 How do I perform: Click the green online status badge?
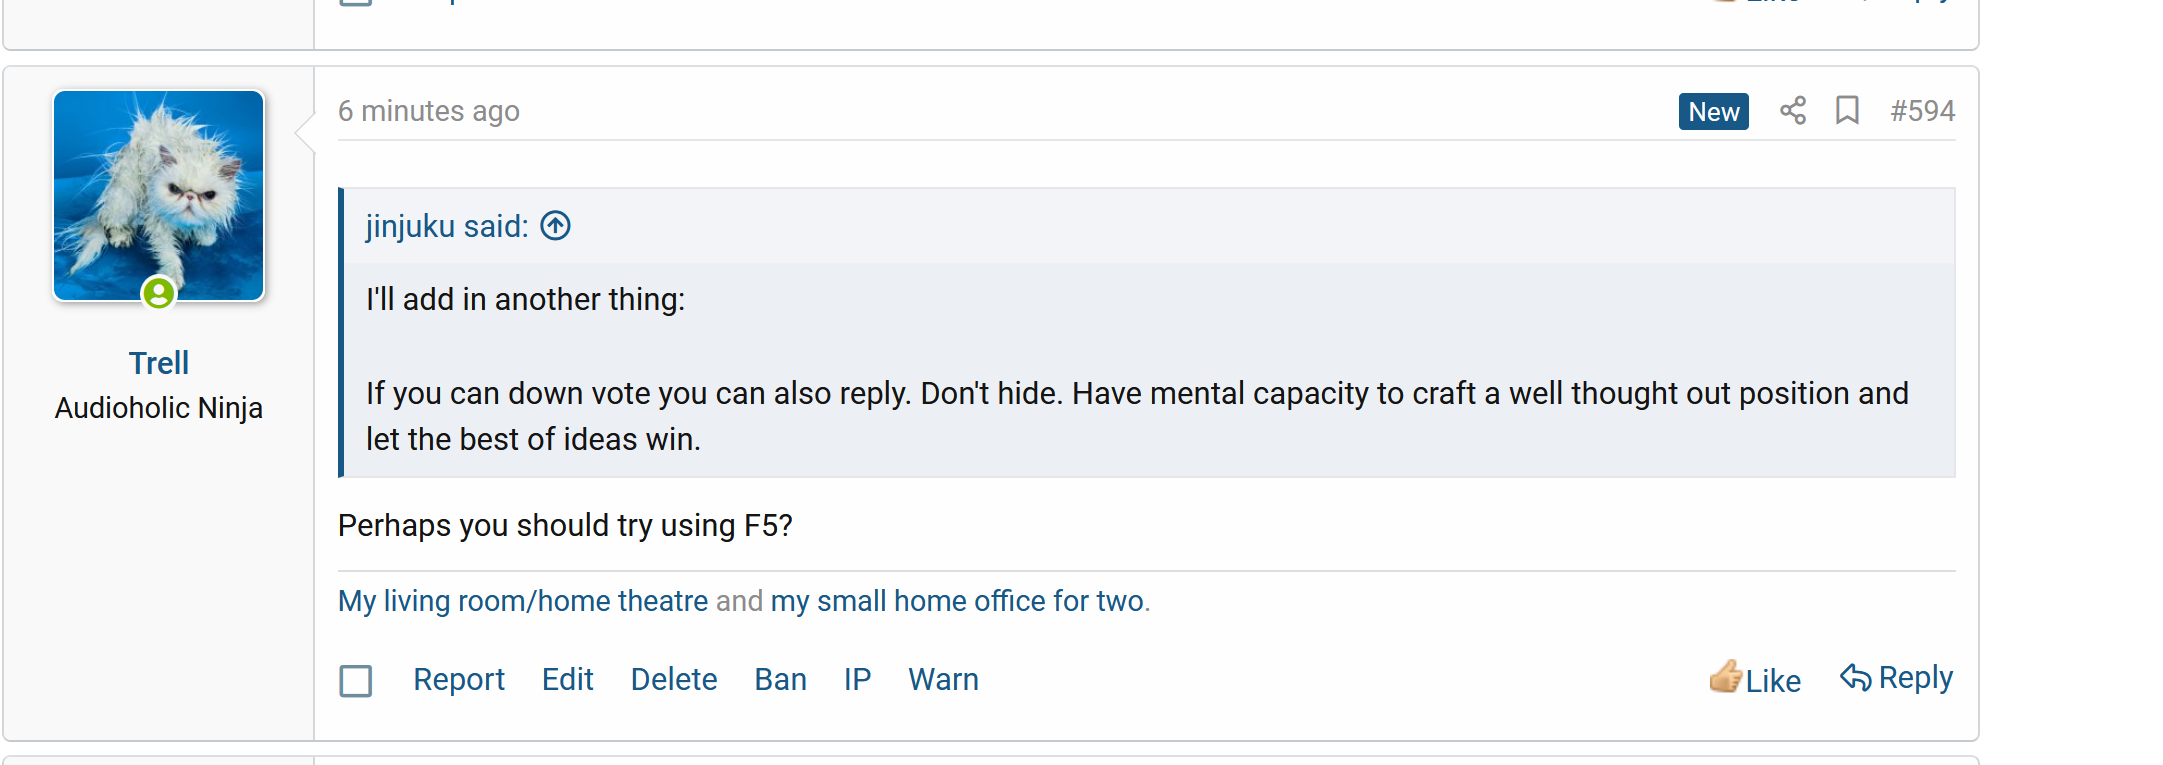pos(158,293)
